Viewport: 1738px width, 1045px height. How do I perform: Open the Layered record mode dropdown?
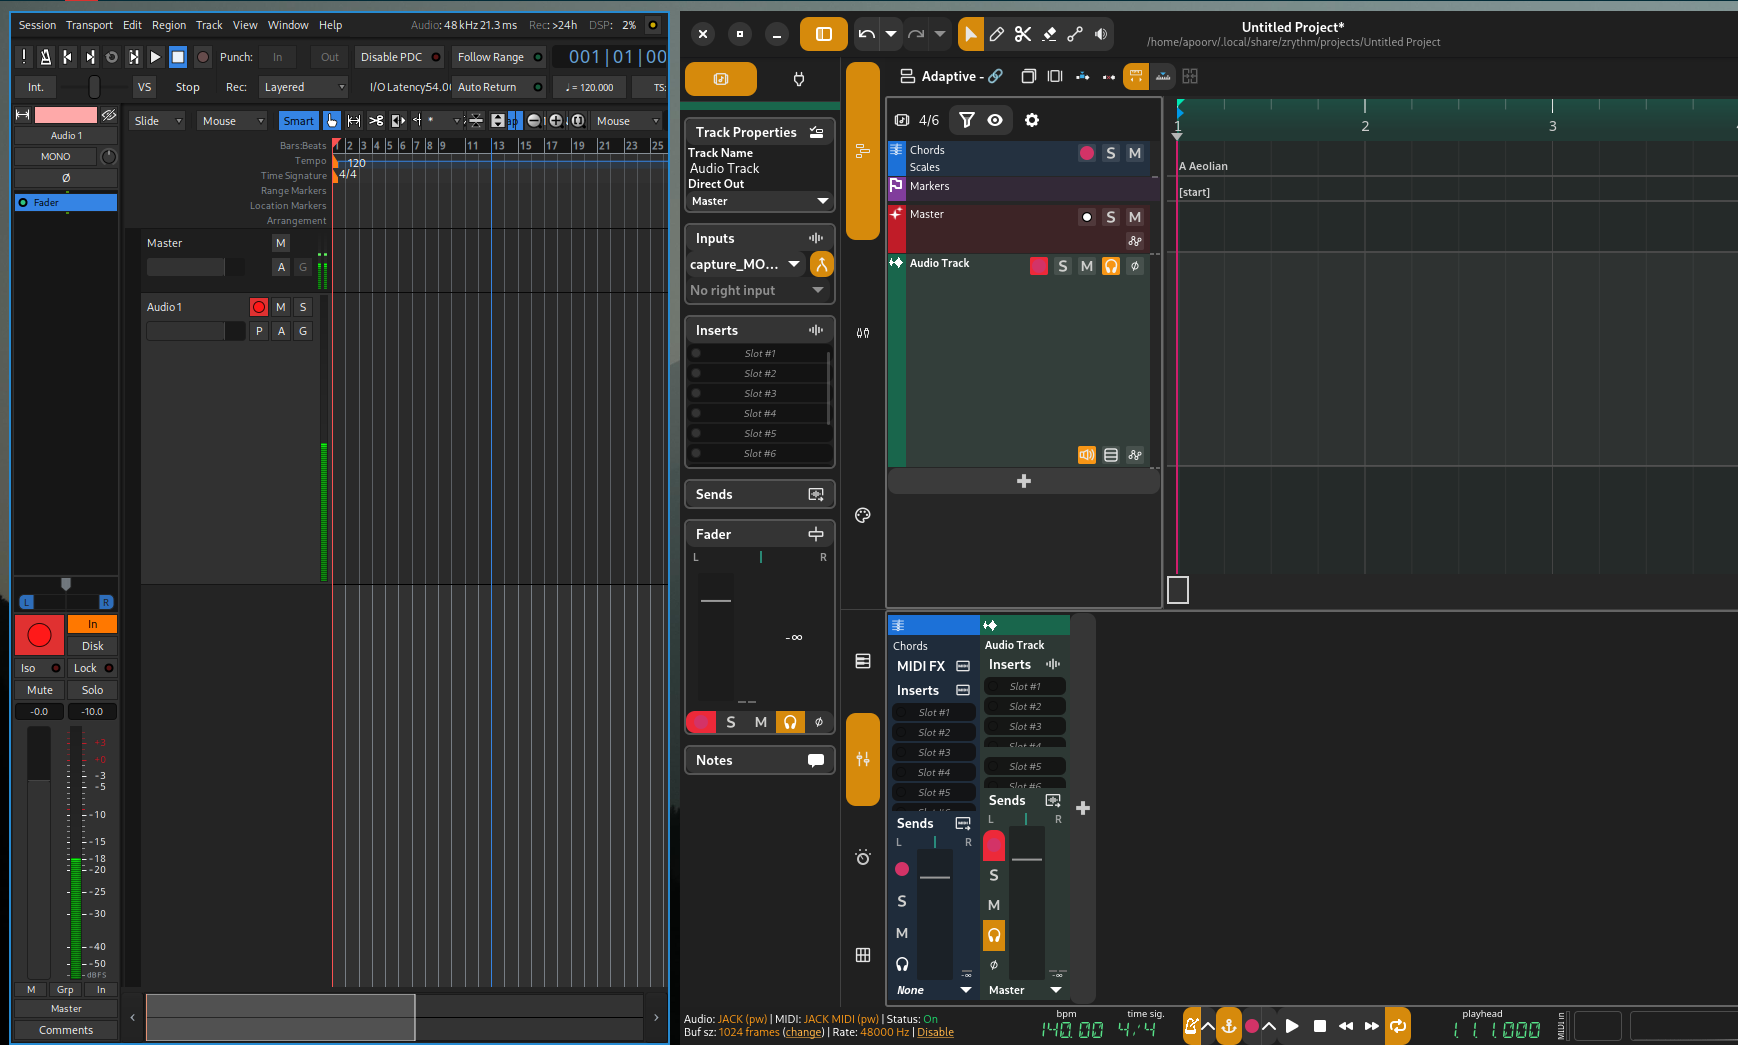pyautogui.click(x=303, y=87)
